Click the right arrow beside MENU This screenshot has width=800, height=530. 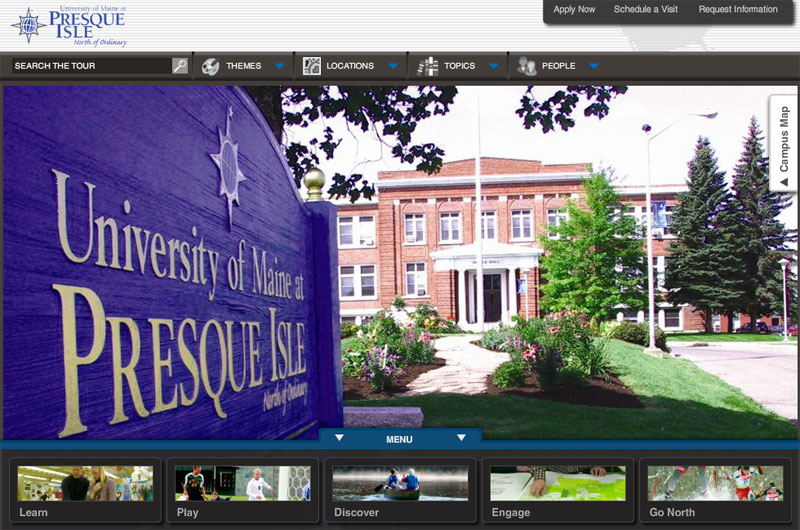461,438
